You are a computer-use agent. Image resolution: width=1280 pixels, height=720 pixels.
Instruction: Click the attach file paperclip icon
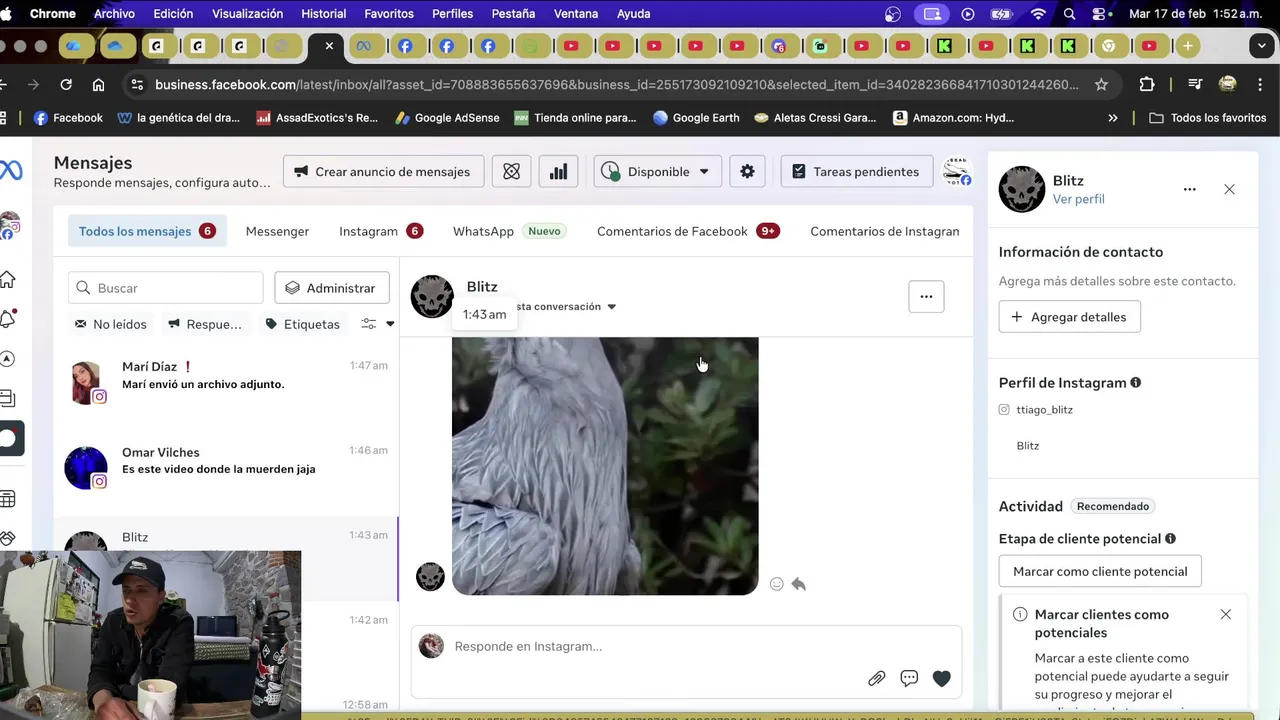tap(876, 678)
